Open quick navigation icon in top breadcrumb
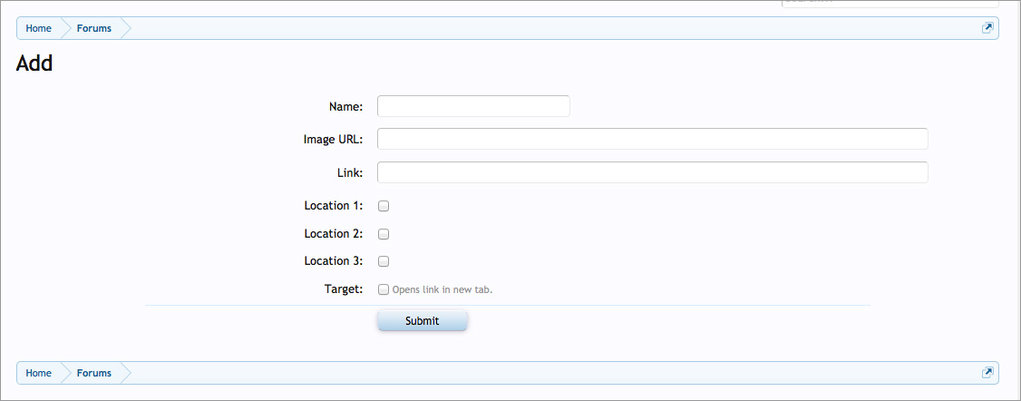 point(988,28)
